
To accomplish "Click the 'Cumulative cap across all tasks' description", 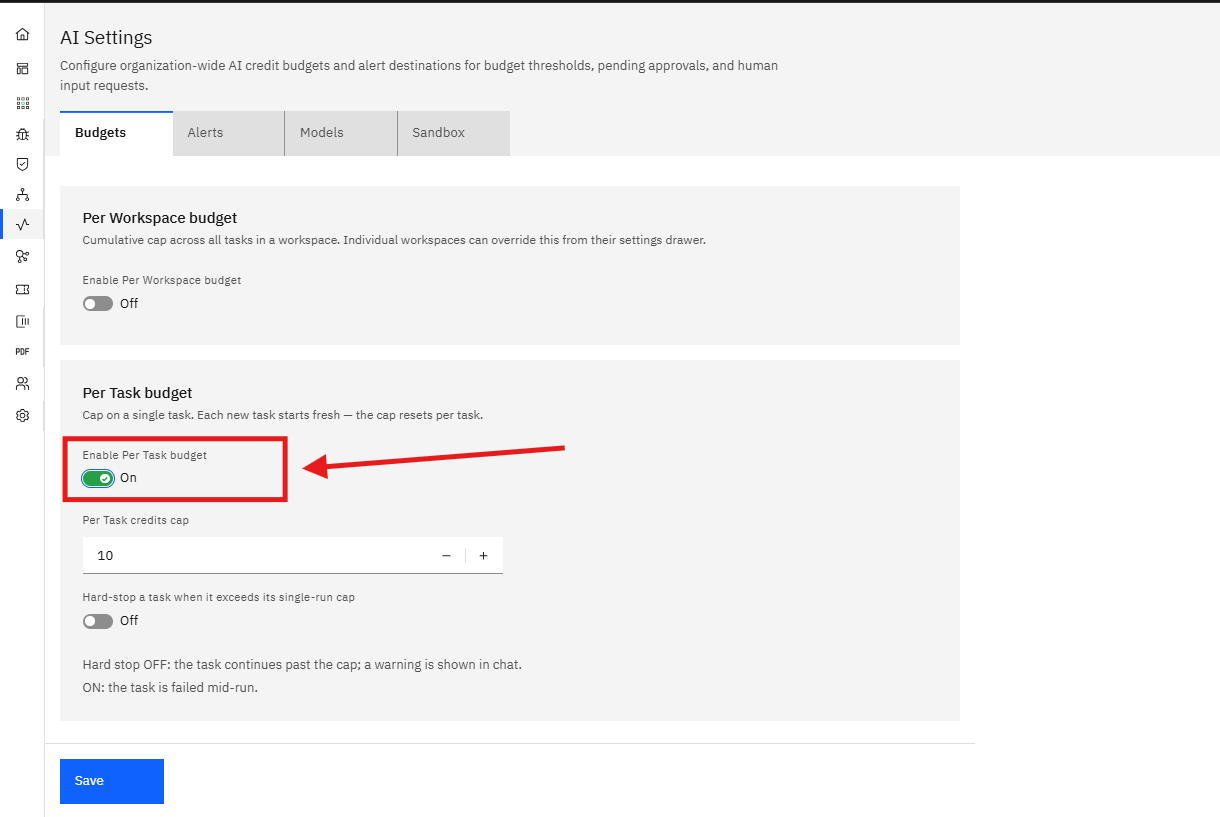I will [394, 240].
